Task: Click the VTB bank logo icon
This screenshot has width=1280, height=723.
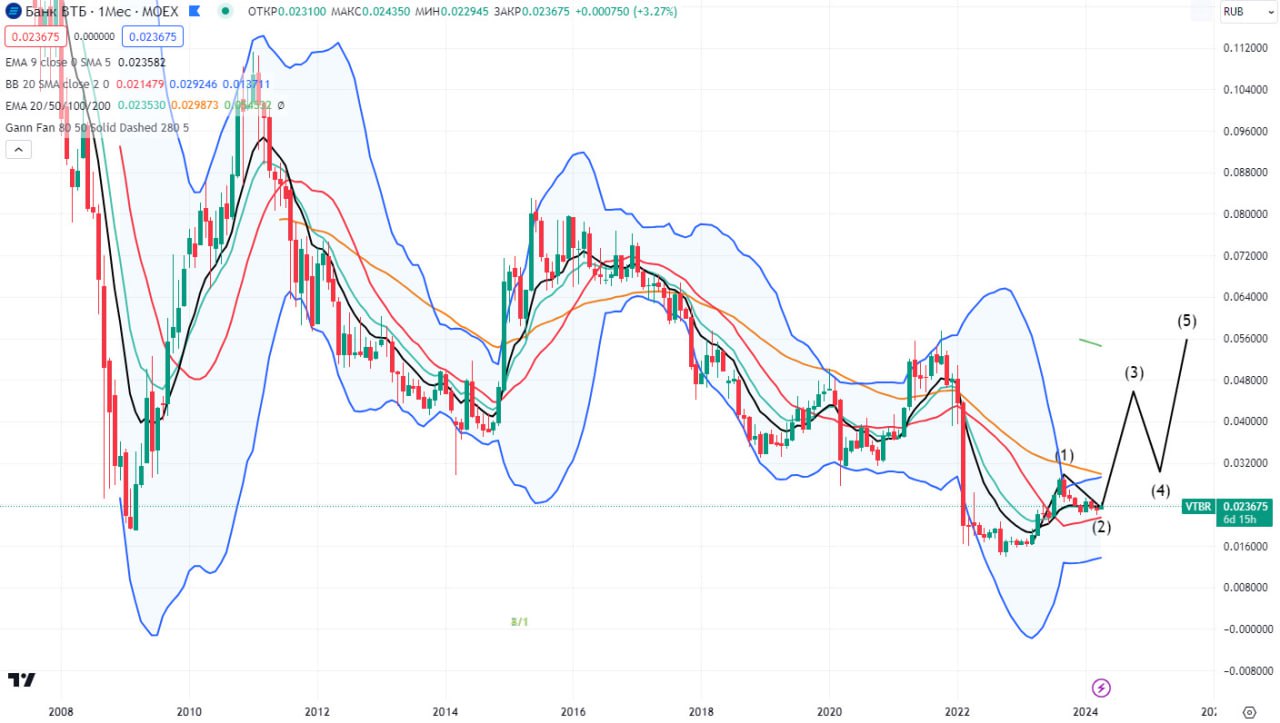Action: (x=14, y=11)
